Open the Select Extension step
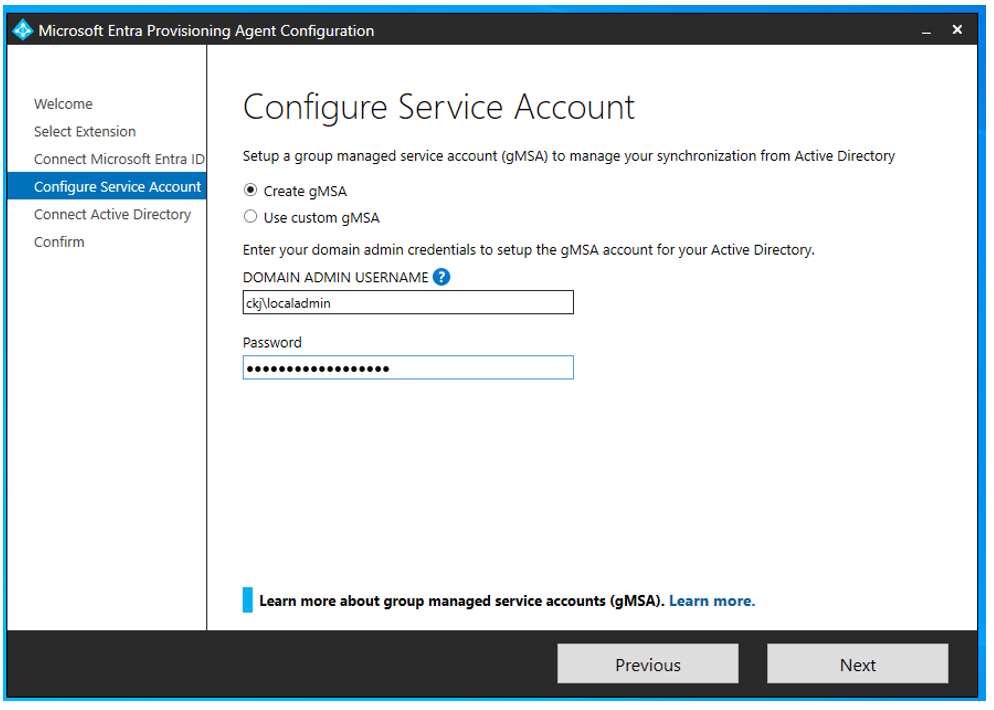 (x=85, y=131)
